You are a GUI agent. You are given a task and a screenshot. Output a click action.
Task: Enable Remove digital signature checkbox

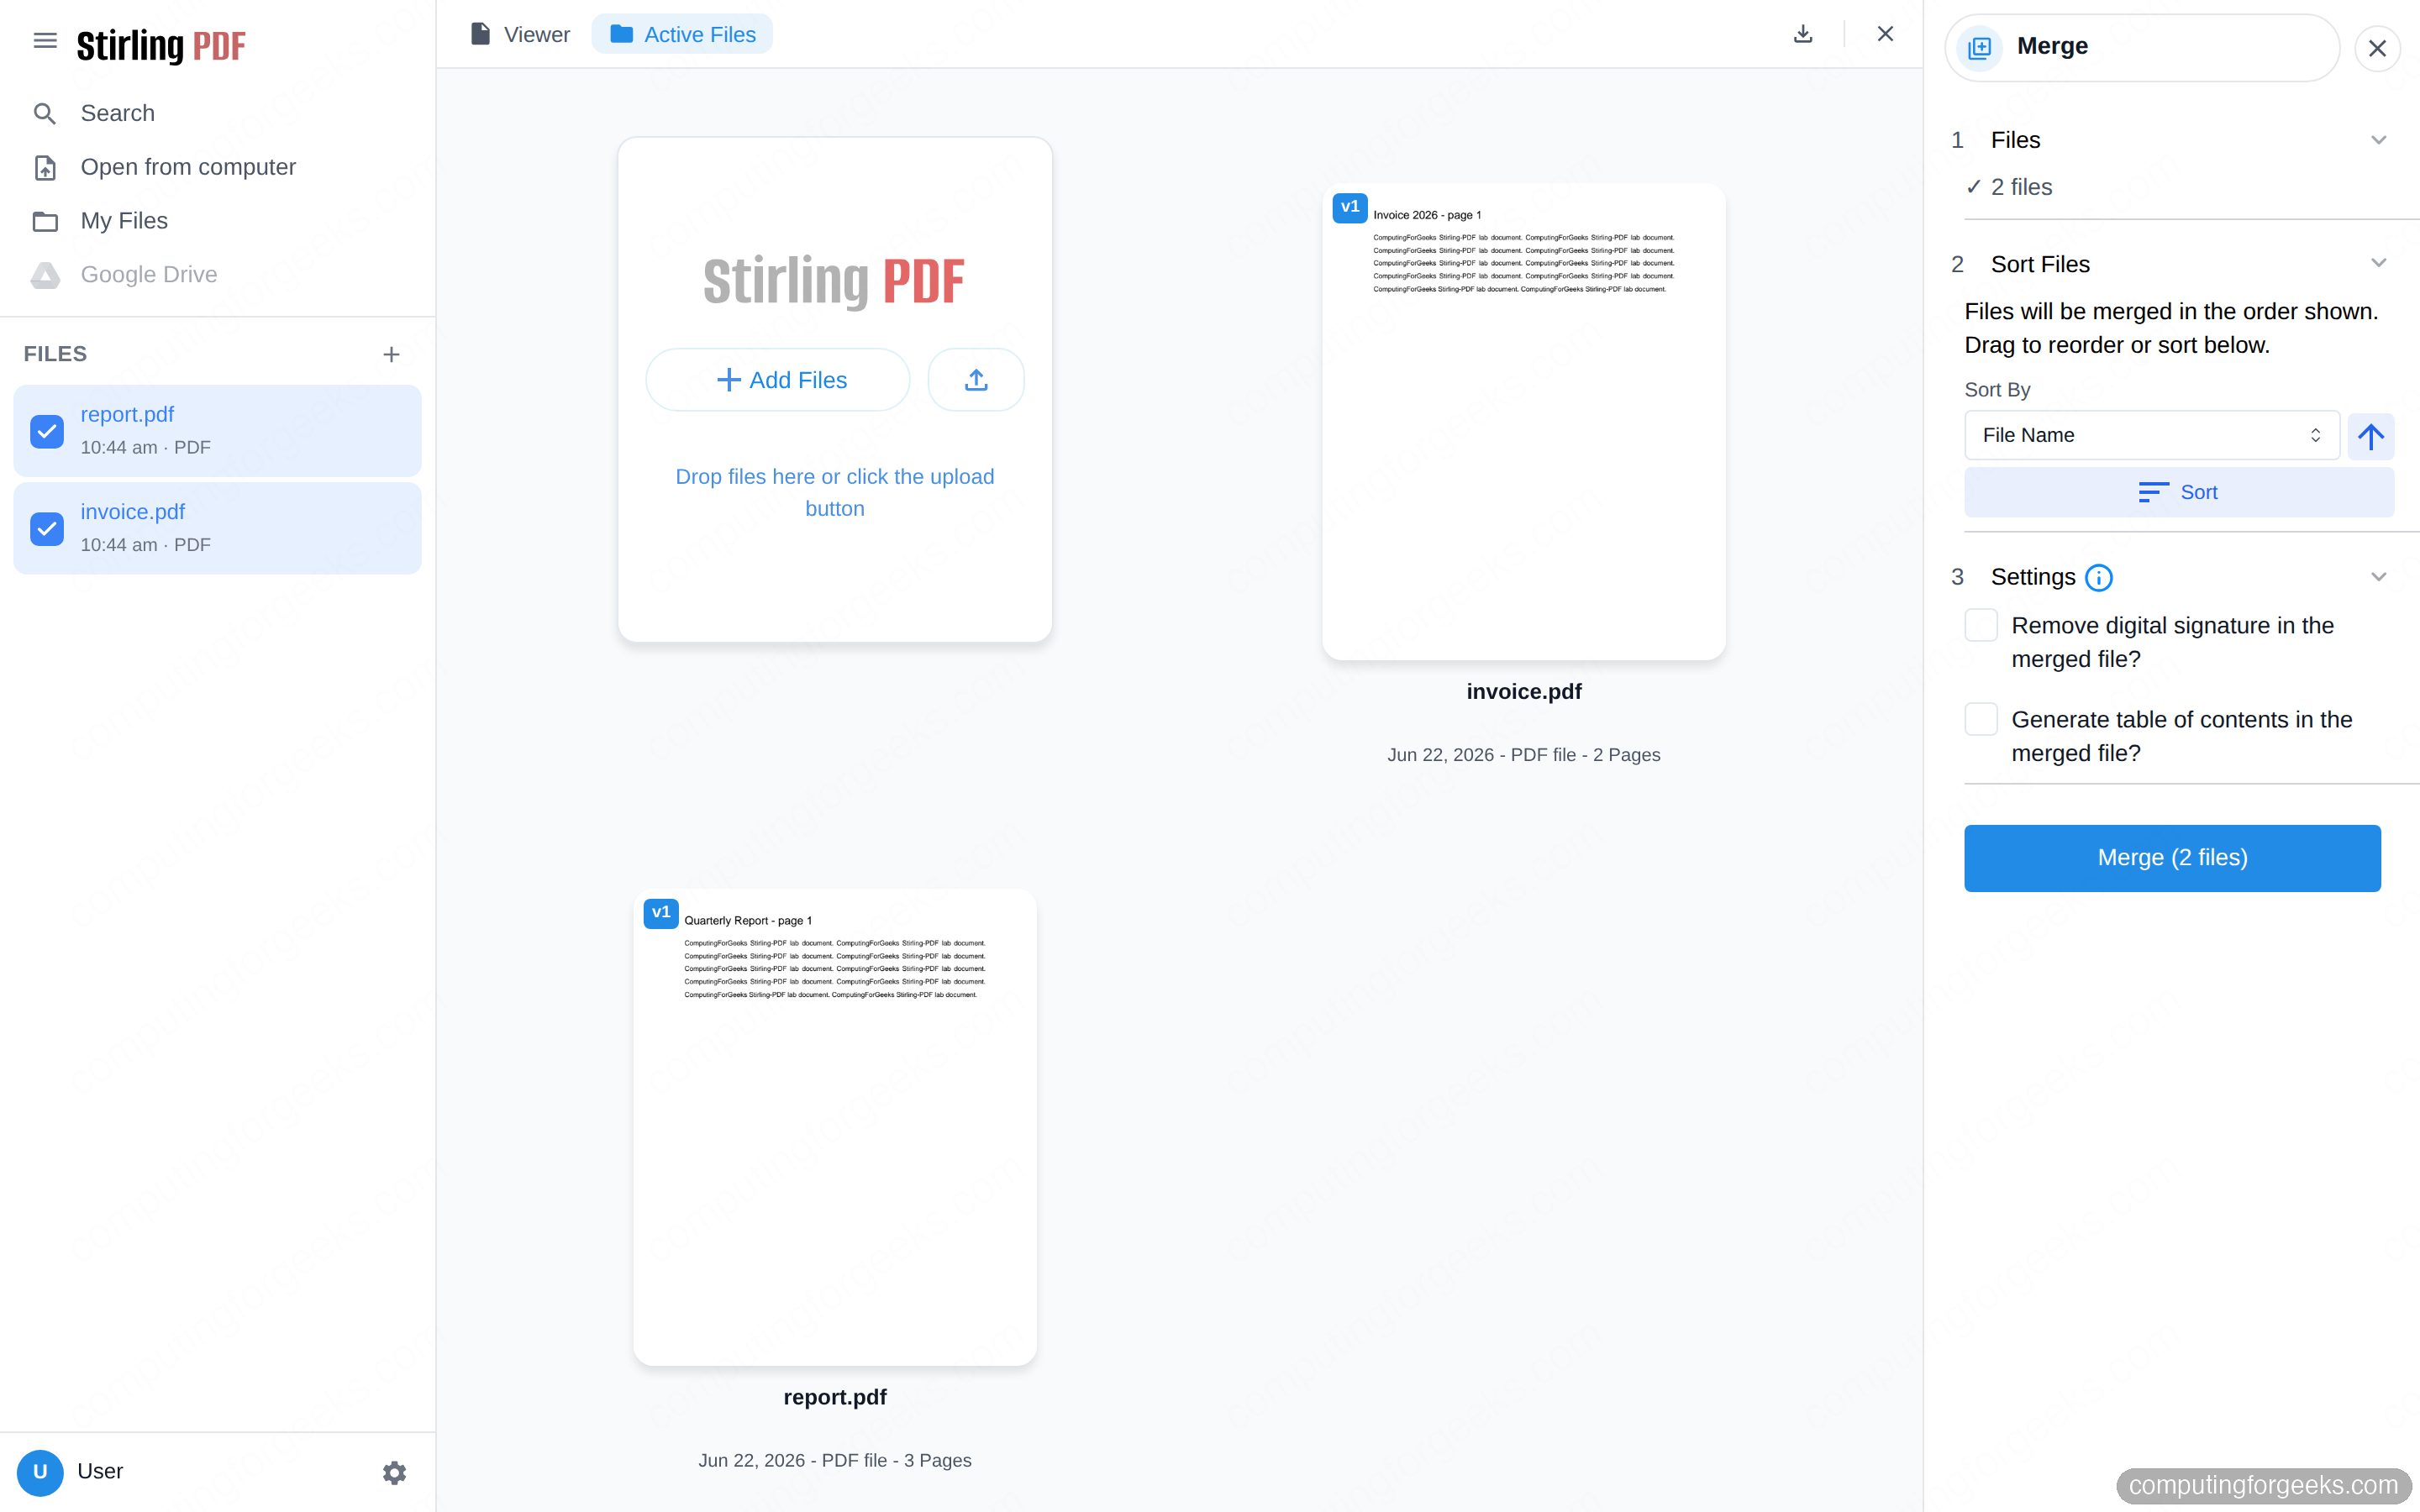click(x=1981, y=625)
